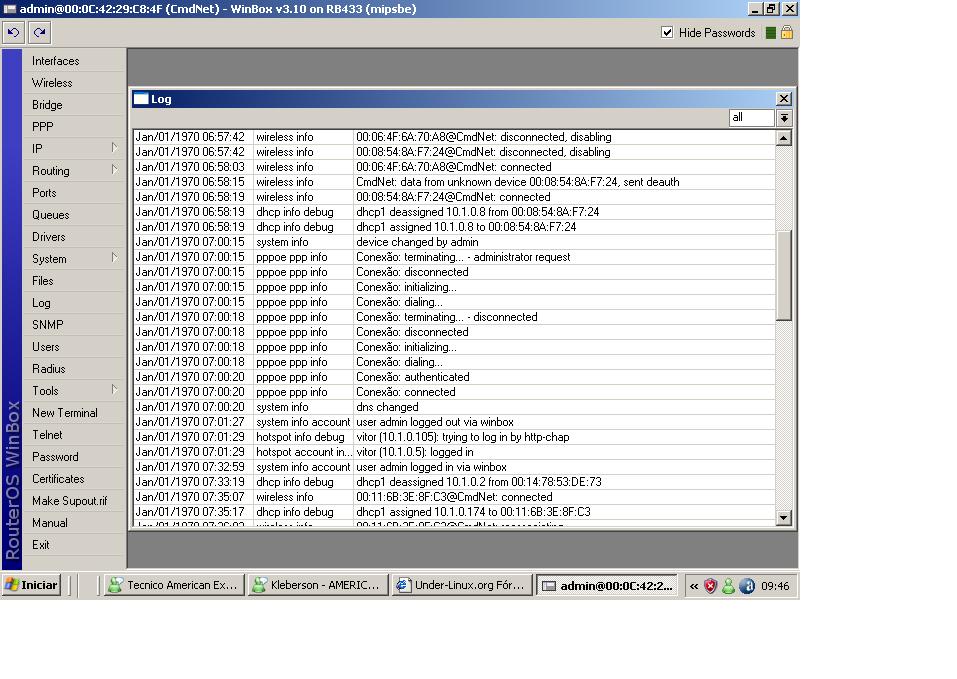Click the Log window title icon

coord(141,99)
